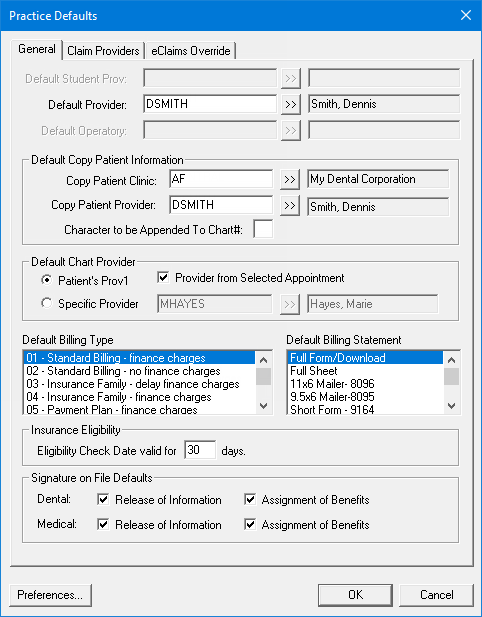
Task: Click the Preferences... button
Action: pyautogui.click(x=50, y=595)
